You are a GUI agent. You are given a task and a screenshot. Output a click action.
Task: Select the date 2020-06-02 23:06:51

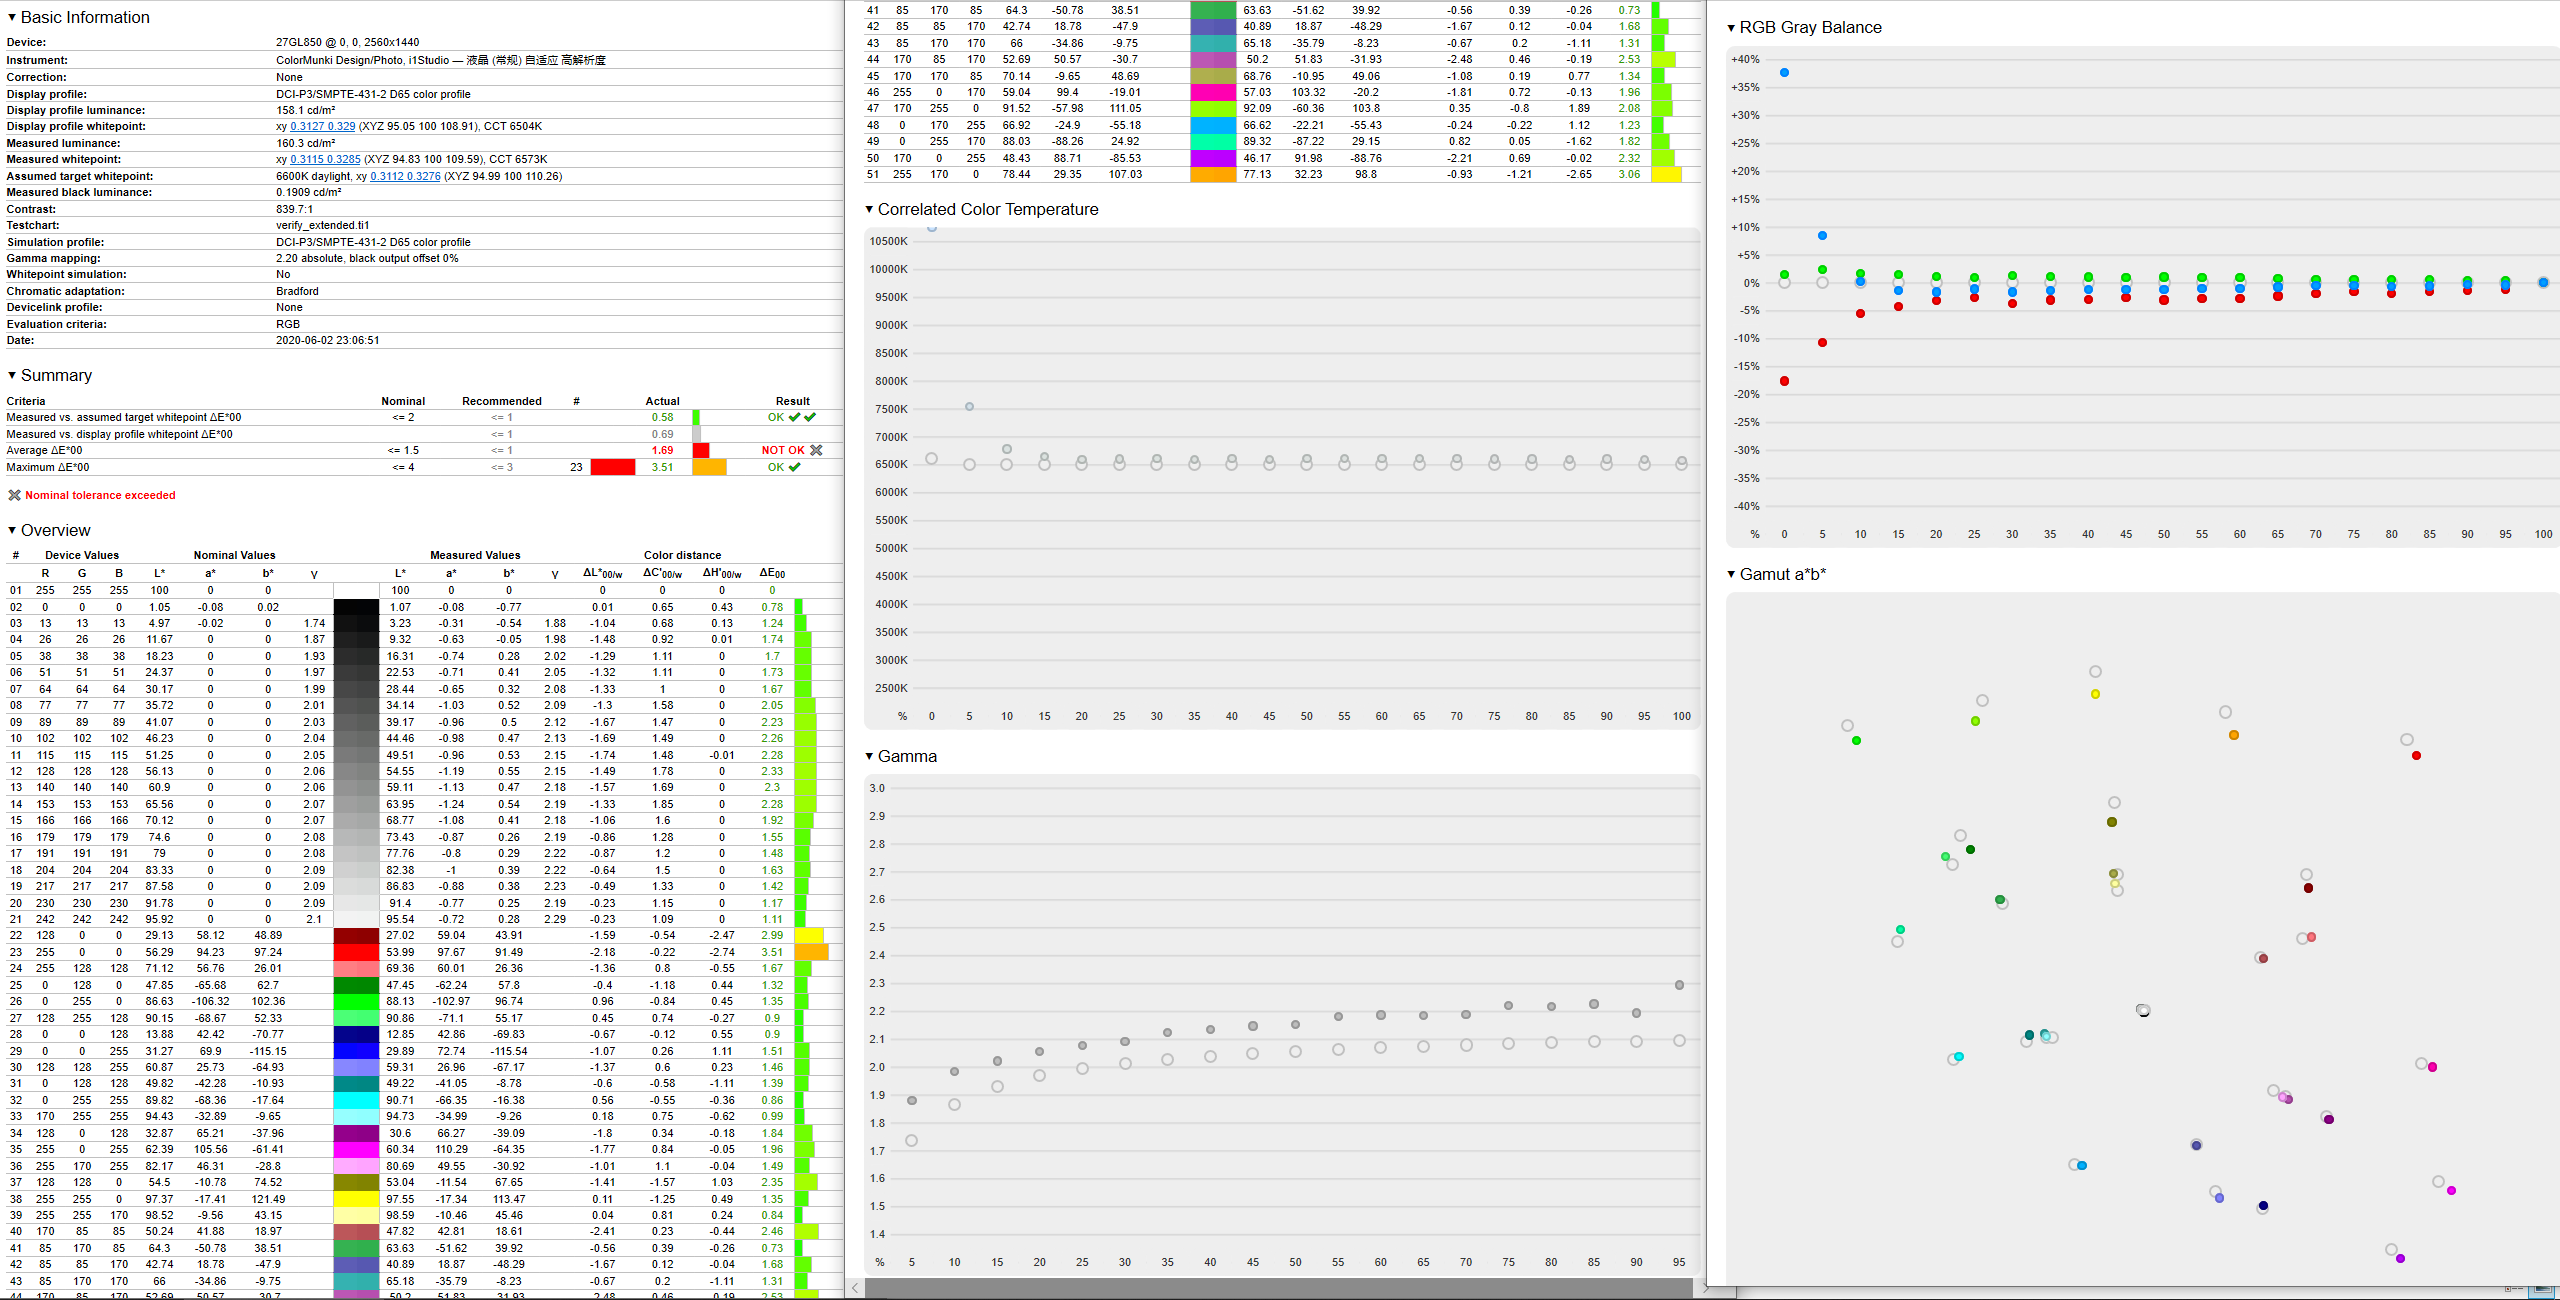(327, 340)
